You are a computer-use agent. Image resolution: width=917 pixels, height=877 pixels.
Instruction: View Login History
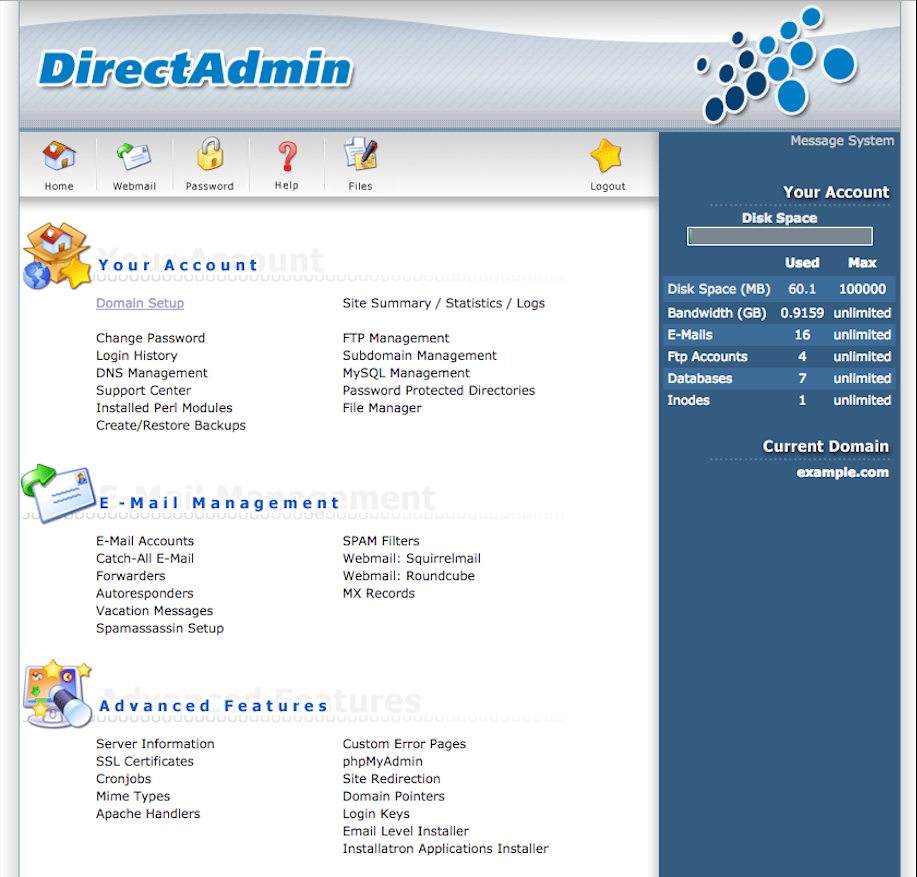pyautogui.click(x=136, y=355)
